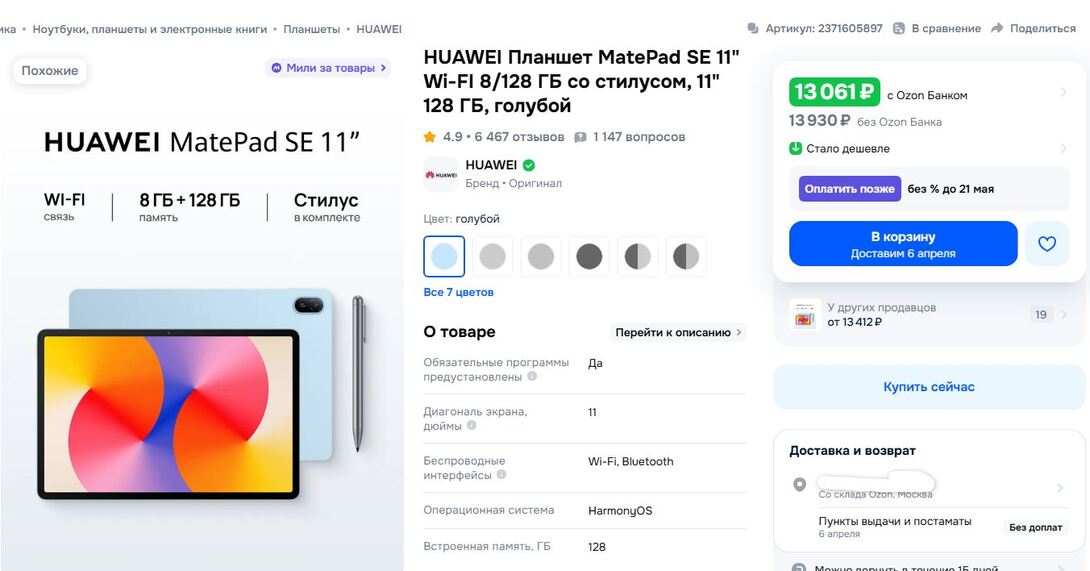
Task: Open the Планшеты breadcrumb category
Action: (311, 29)
